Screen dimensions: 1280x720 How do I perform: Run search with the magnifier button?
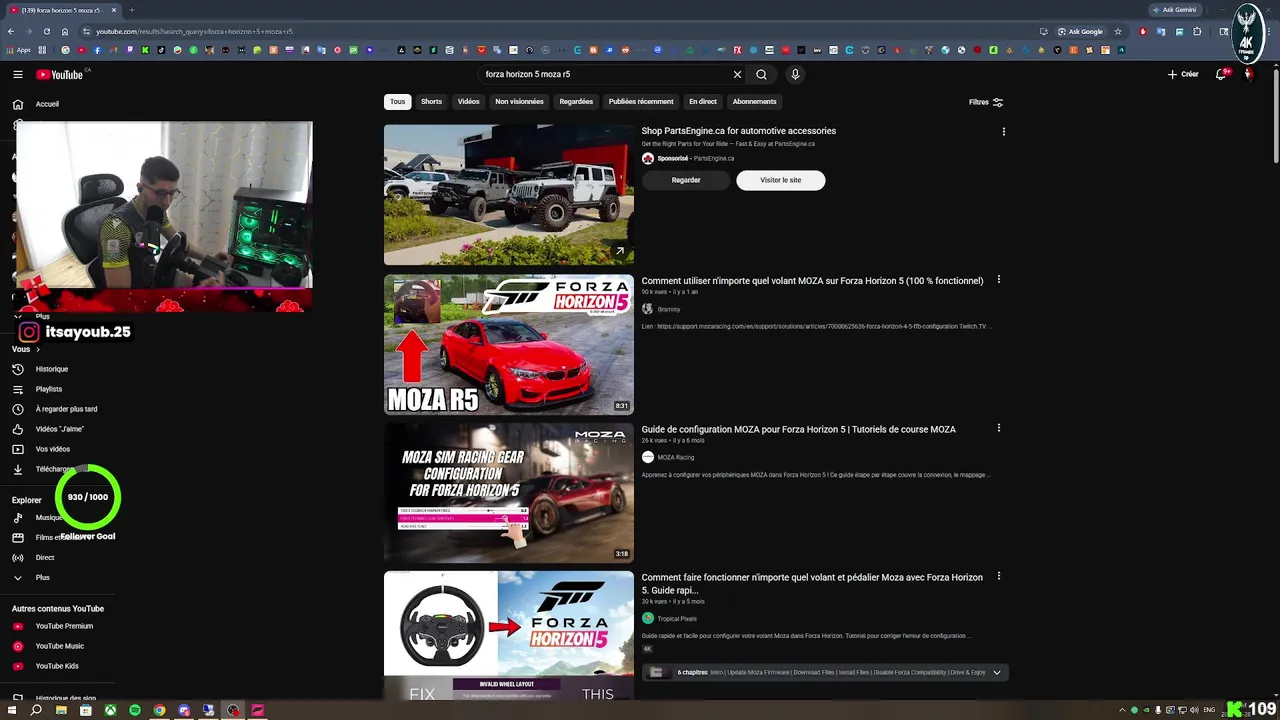761,74
